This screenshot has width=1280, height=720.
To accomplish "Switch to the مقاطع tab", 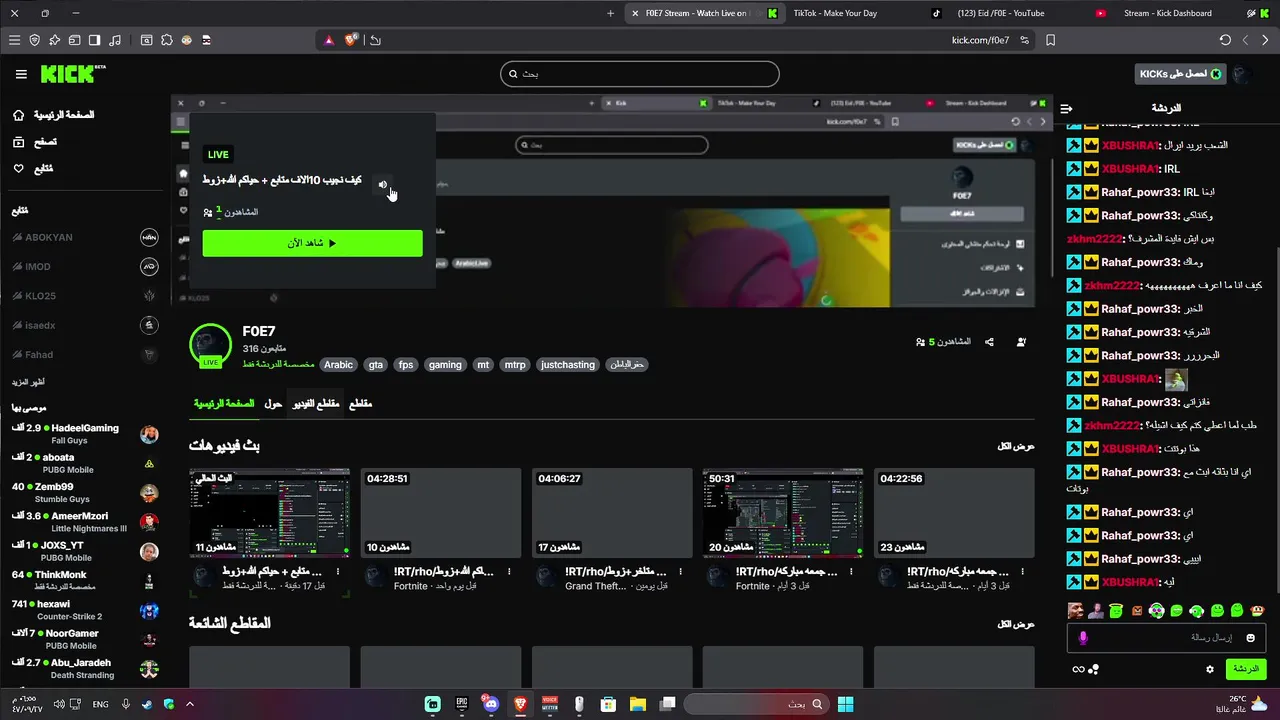I will point(360,403).
